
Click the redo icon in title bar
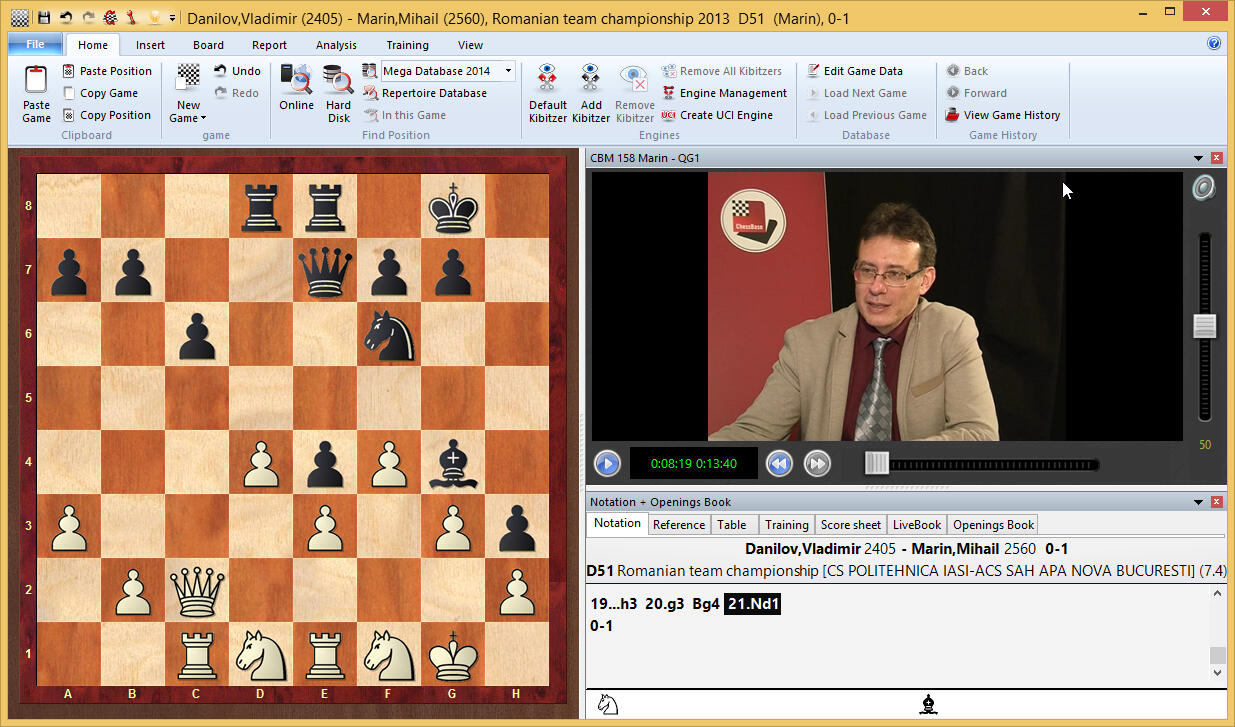[x=88, y=17]
